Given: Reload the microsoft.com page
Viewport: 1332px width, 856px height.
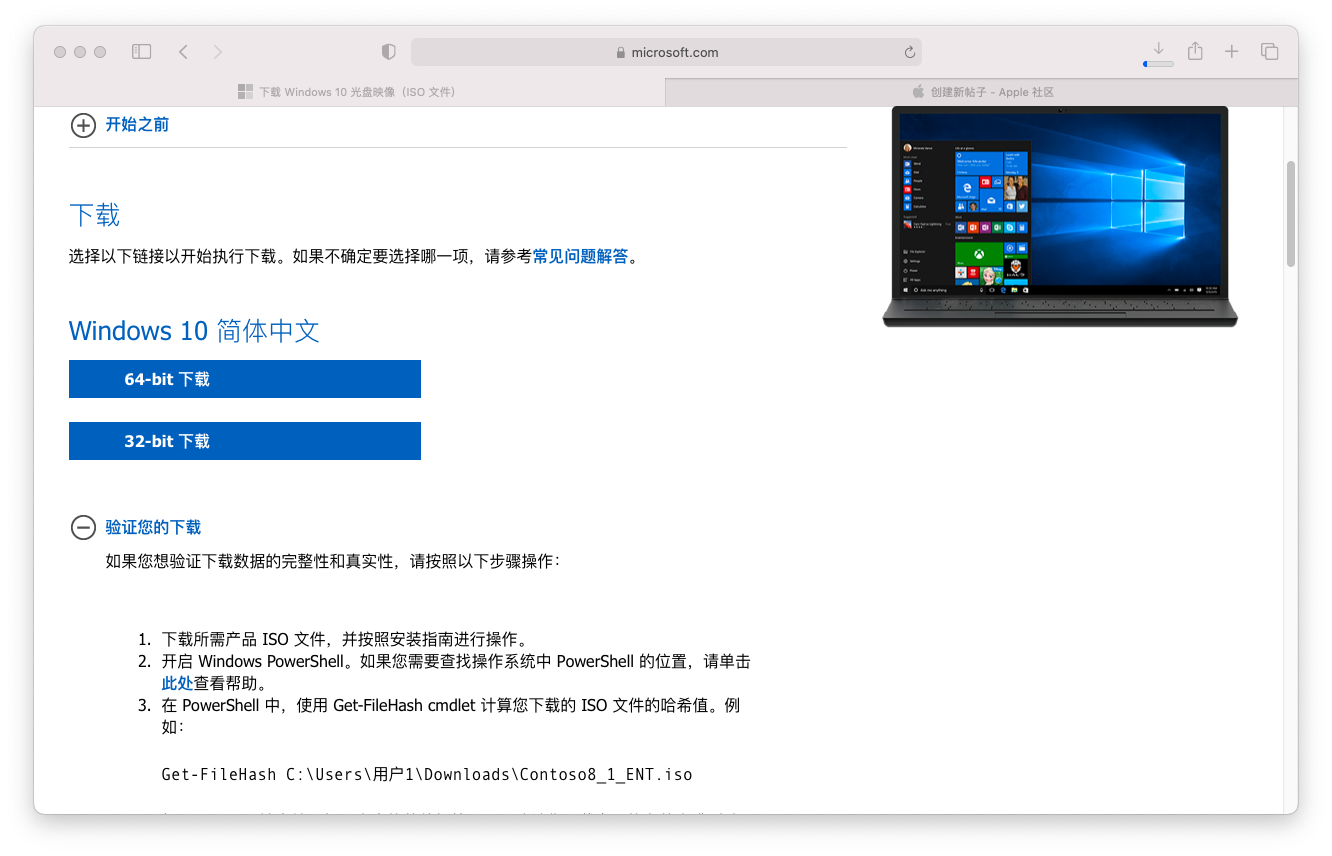Looking at the screenshot, I should [909, 52].
